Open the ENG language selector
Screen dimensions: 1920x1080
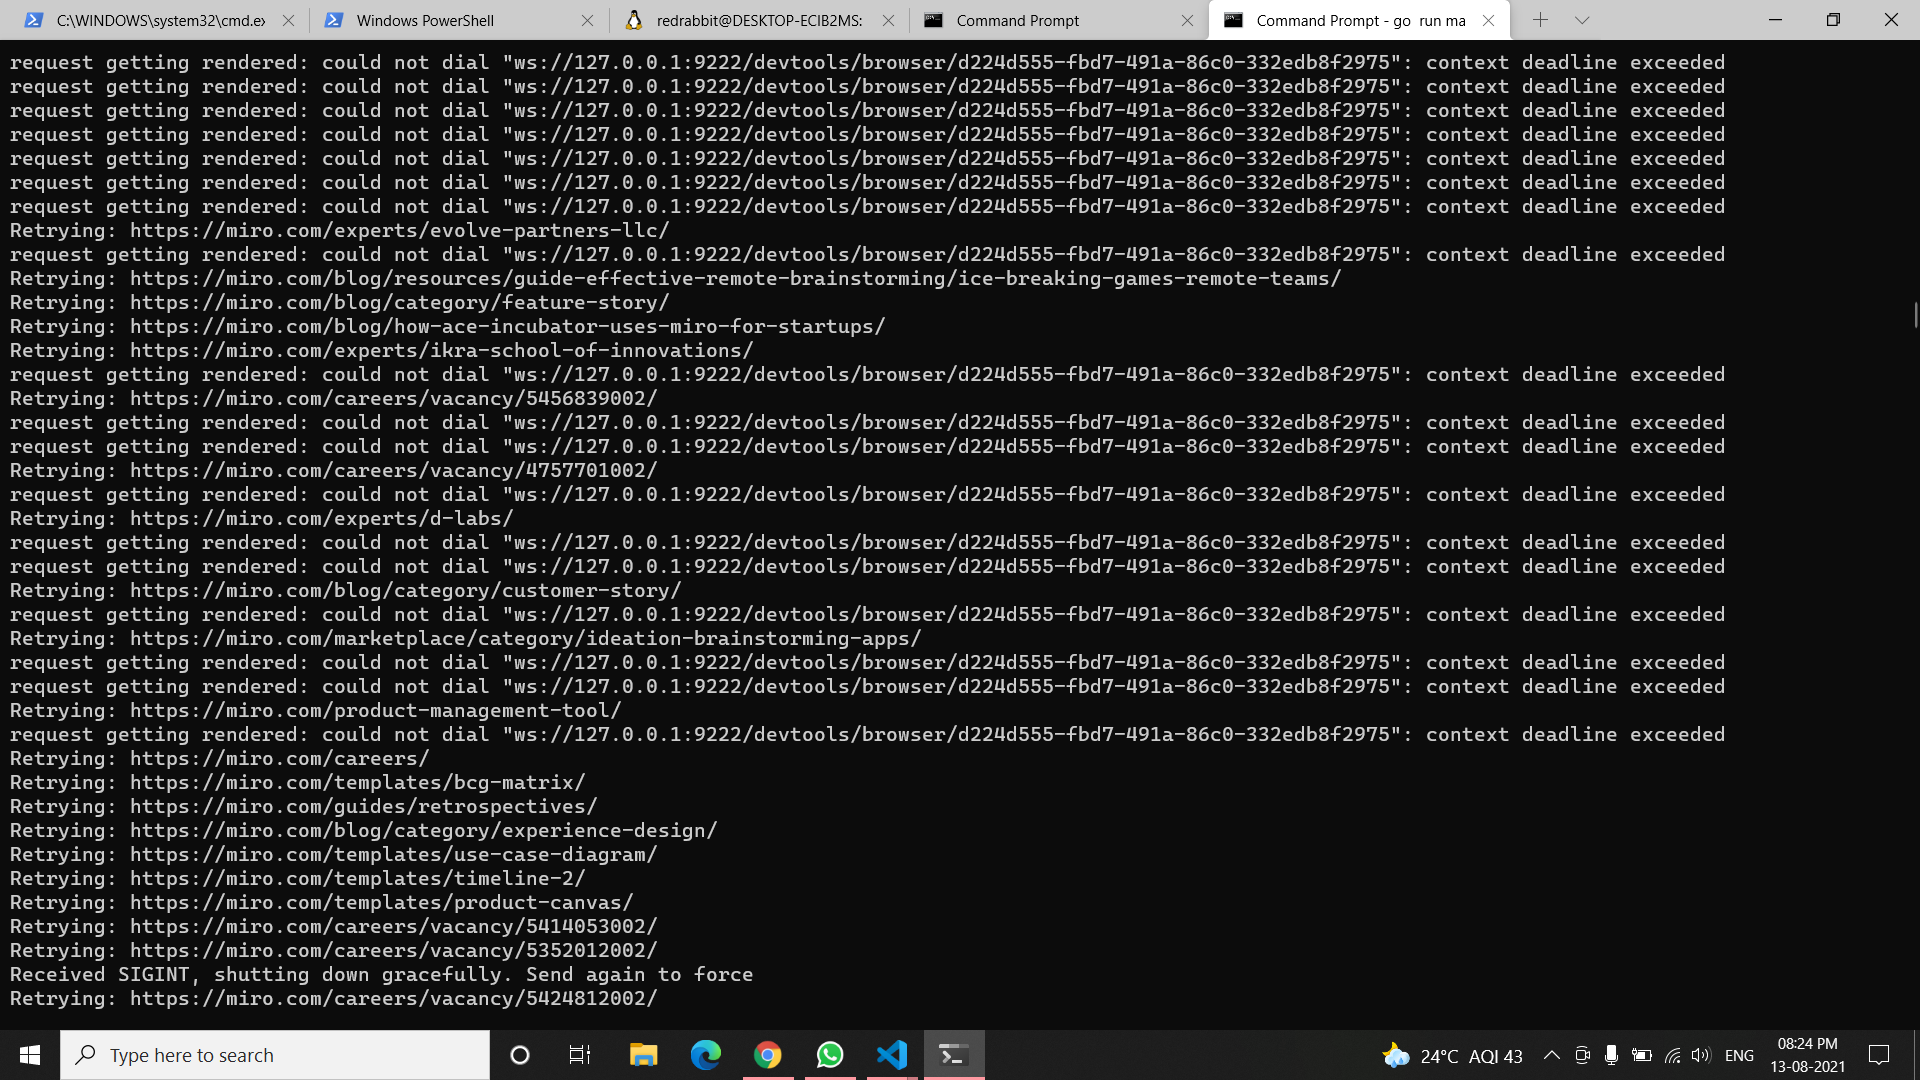click(1740, 1054)
